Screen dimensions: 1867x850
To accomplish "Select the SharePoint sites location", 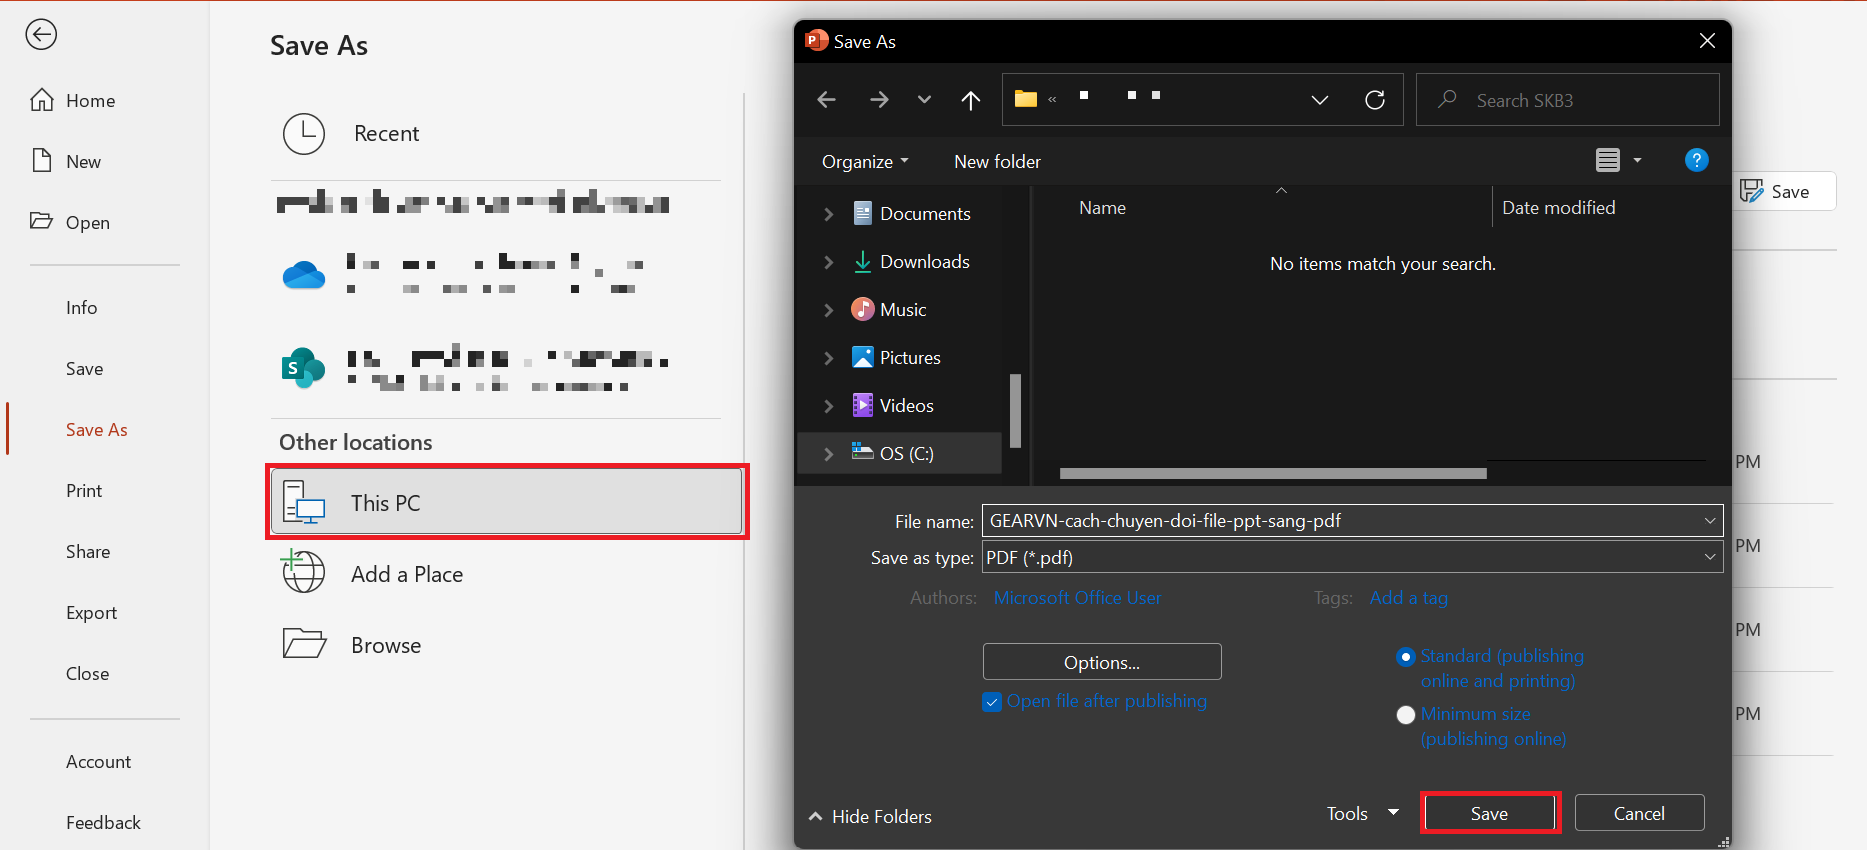I will pos(303,369).
